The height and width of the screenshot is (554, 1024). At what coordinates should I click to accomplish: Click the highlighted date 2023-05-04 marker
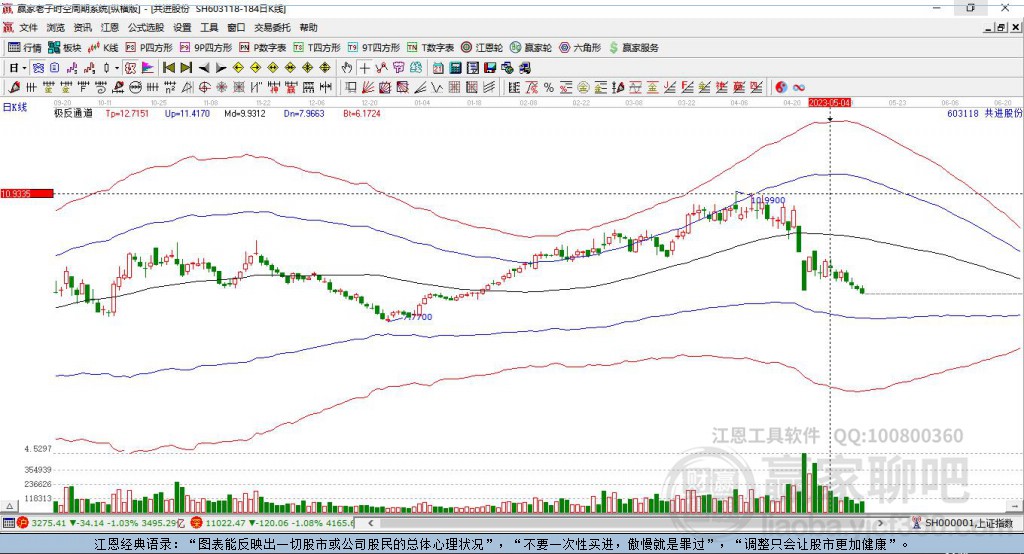(829, 103)
